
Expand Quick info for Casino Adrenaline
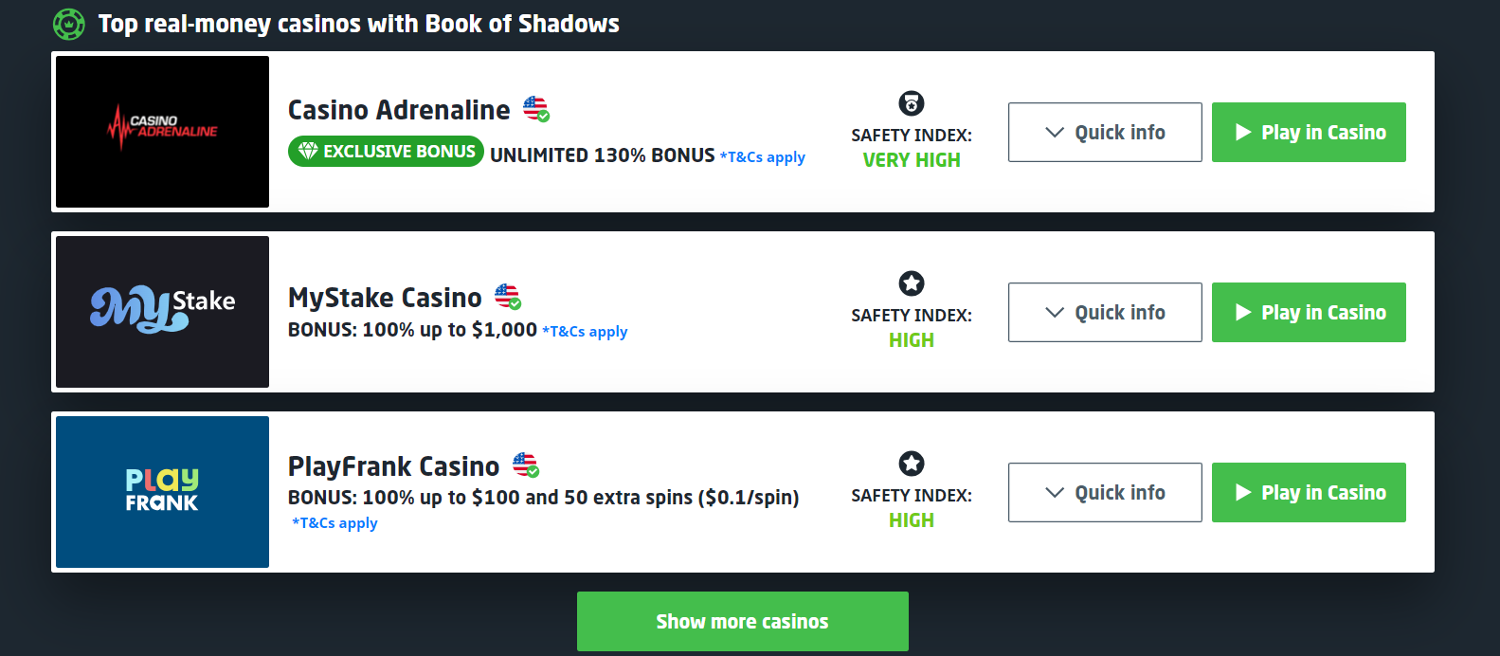click(1104, 132)
